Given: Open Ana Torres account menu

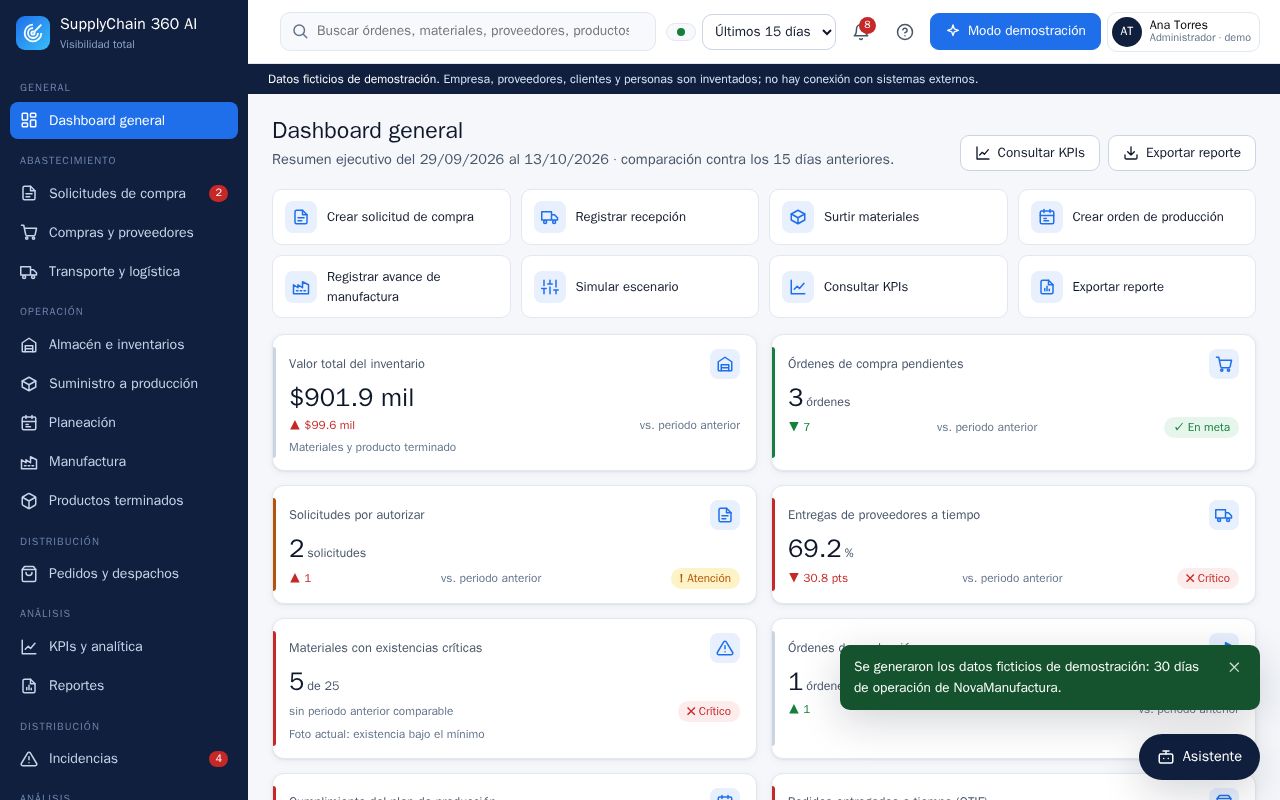Looking at the screenshot, I should pyautogui.click(x=1183, y=32).
